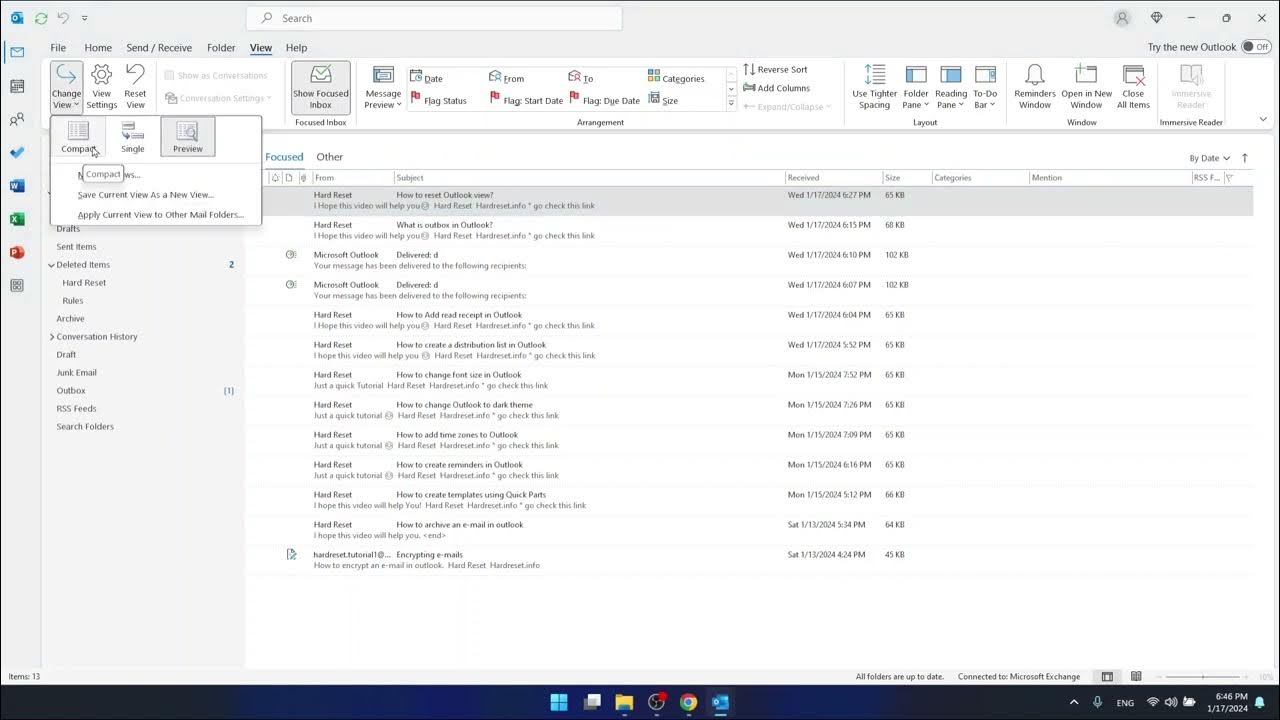Open the By Date sort dropdown

(1209, 158)
